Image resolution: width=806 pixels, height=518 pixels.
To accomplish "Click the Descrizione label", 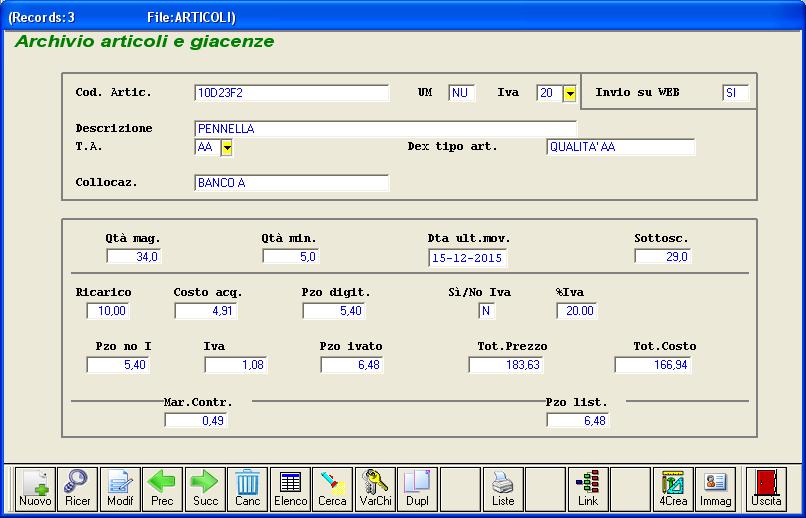I will pos(114,128).
